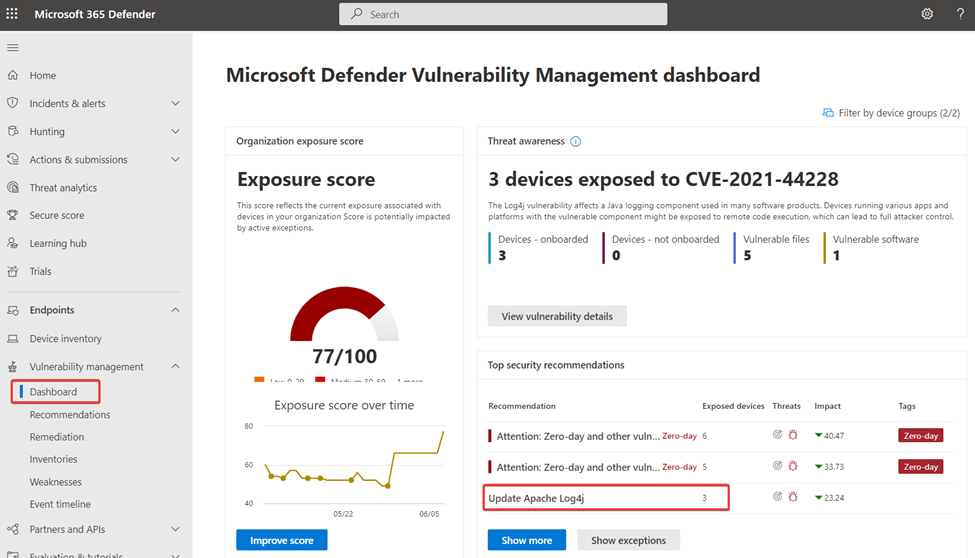Click the last point on exposure chart
Viewport: 975px width, 558px height.
coord(443,432)
